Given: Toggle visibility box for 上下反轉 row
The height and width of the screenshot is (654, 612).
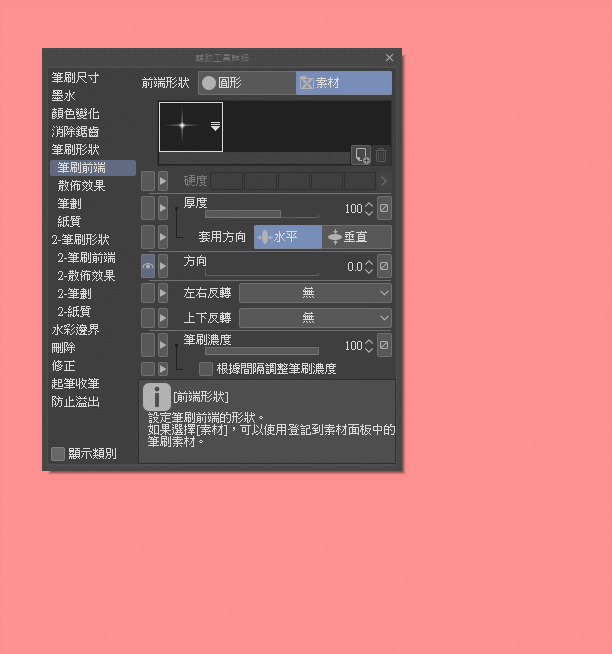Looking at the screenshot, I should tap(148, 318).
